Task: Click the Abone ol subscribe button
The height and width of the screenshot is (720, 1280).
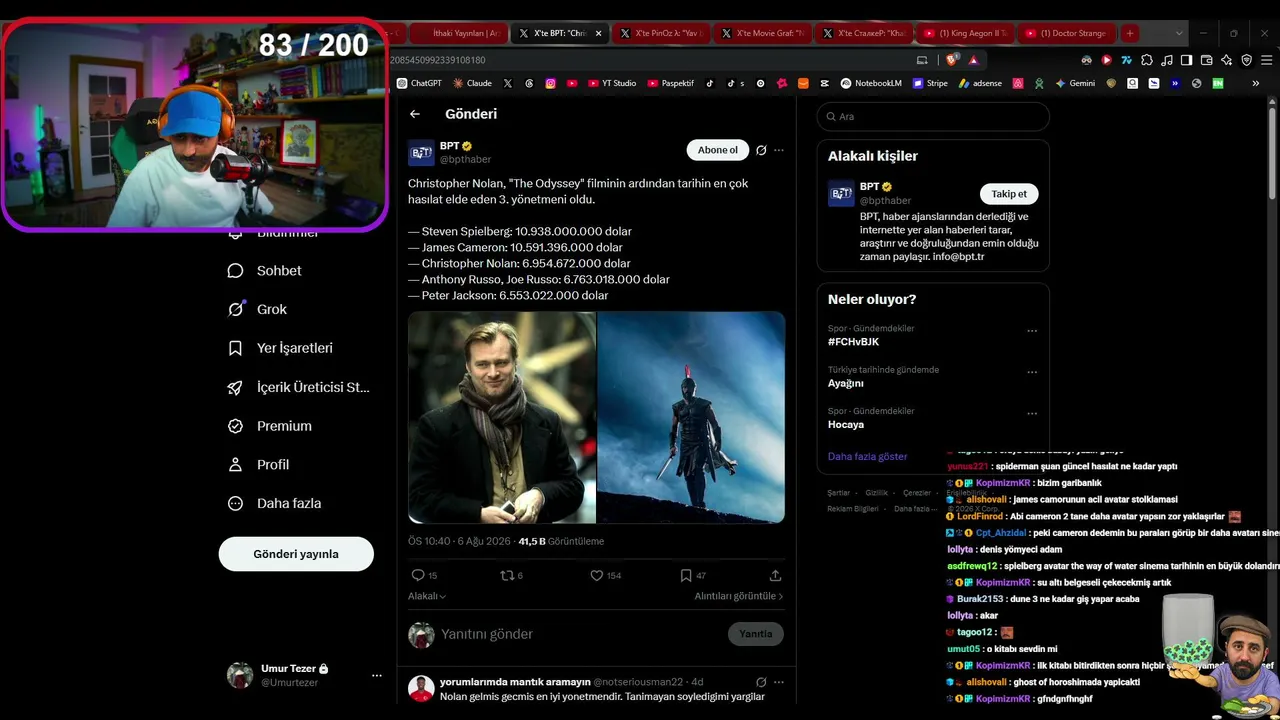Action: (718, 150)
